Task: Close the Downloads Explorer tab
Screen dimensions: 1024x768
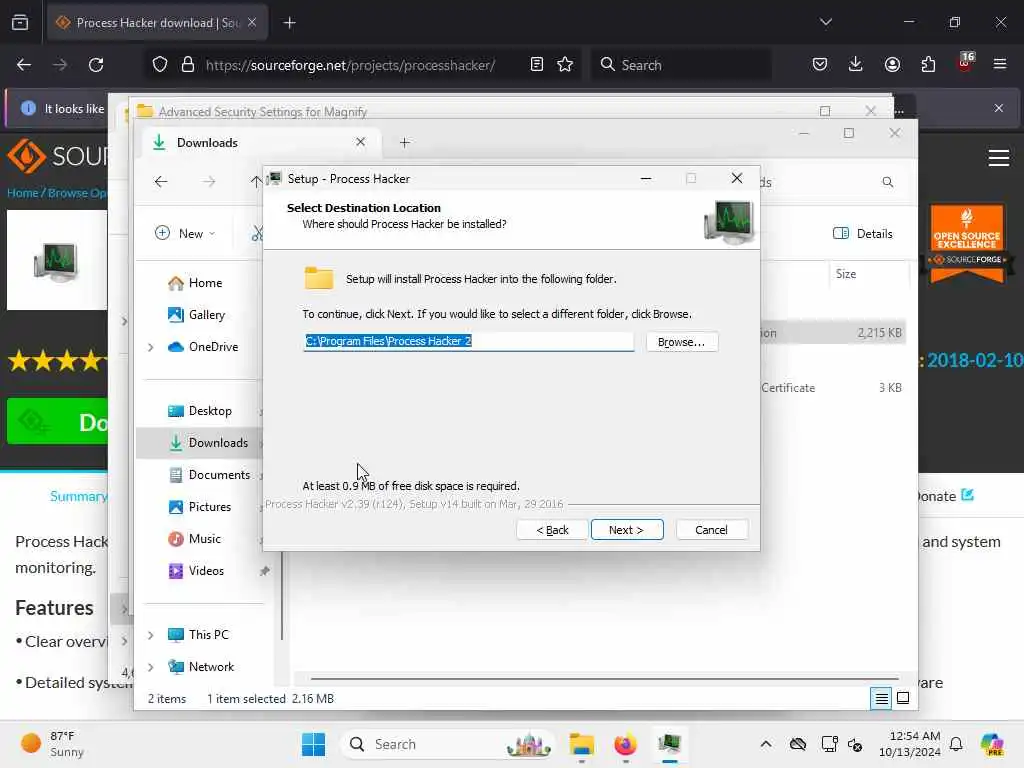Action: (x=360, y=142)
